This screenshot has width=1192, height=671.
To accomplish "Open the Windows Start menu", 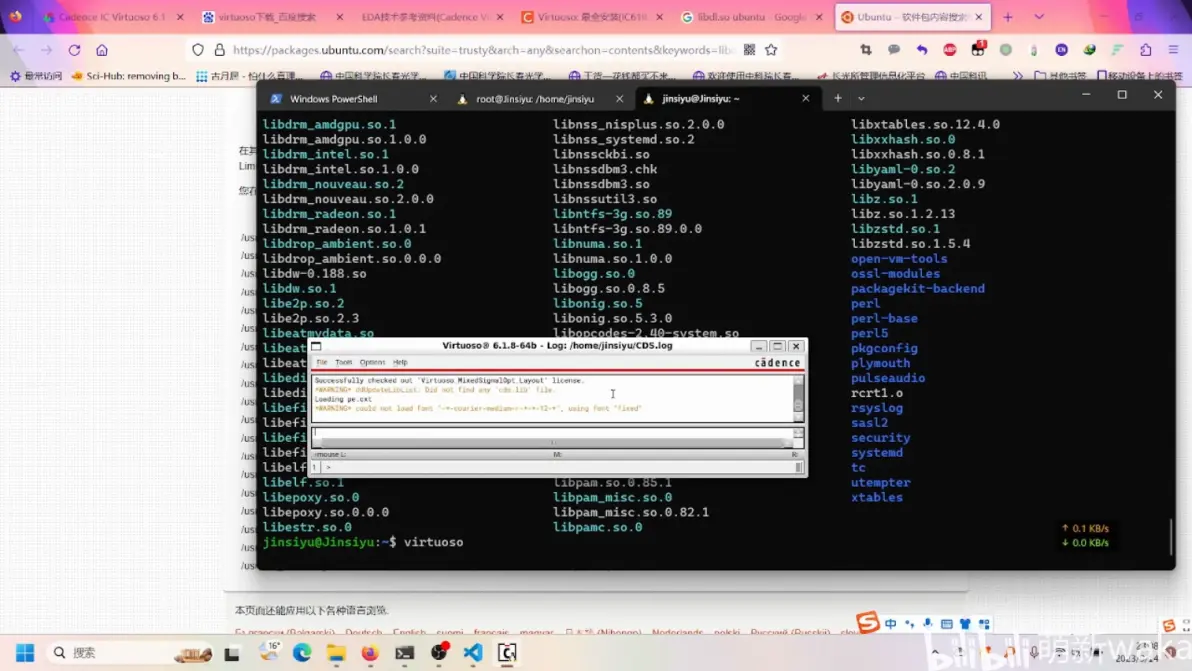I will point(25,653).
